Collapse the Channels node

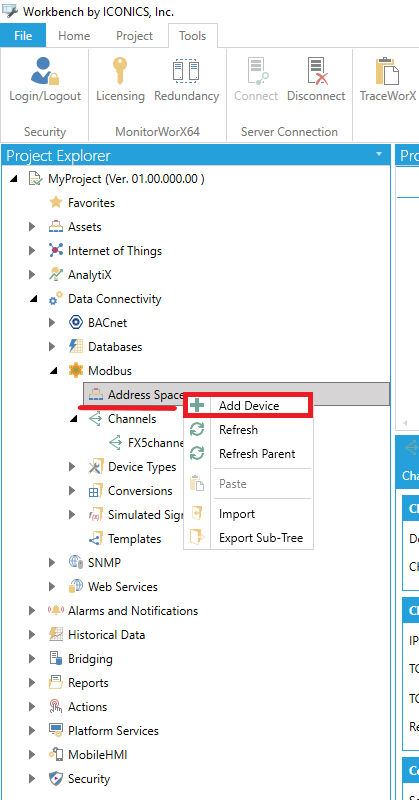[x=73, y=419]
